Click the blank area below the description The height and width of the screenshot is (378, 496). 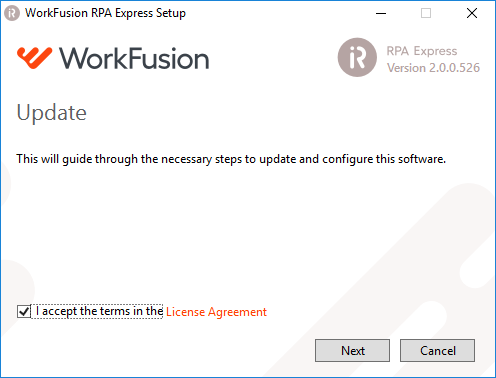pos(233,233)
